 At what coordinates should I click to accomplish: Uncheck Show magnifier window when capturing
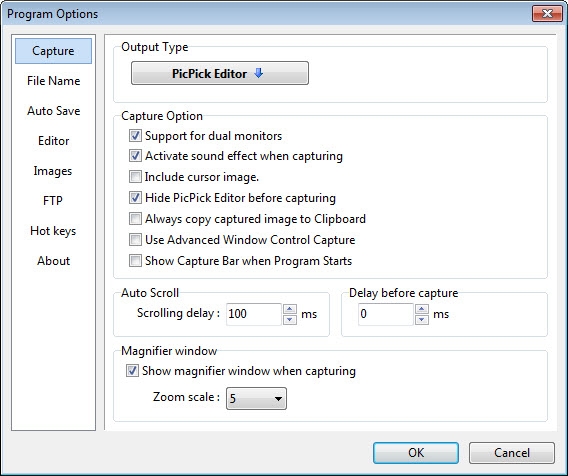coord(132,371)
